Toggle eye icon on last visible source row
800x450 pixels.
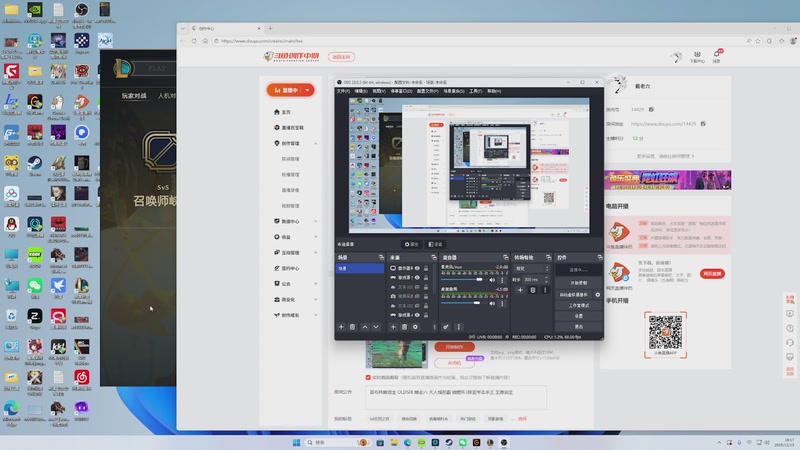point(417,315)
